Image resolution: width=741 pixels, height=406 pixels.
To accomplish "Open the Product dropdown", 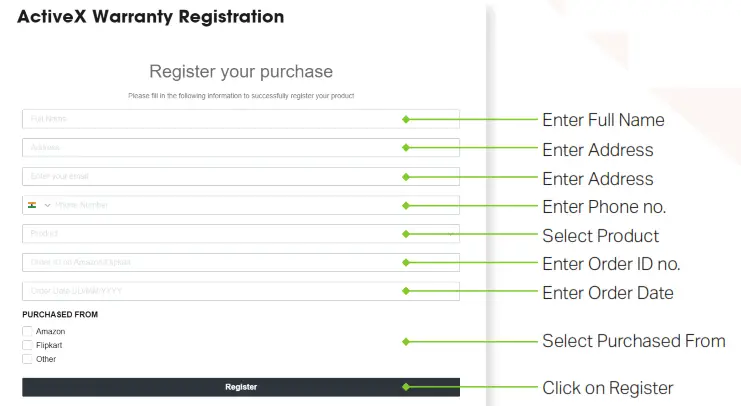I will click(240, 234).
